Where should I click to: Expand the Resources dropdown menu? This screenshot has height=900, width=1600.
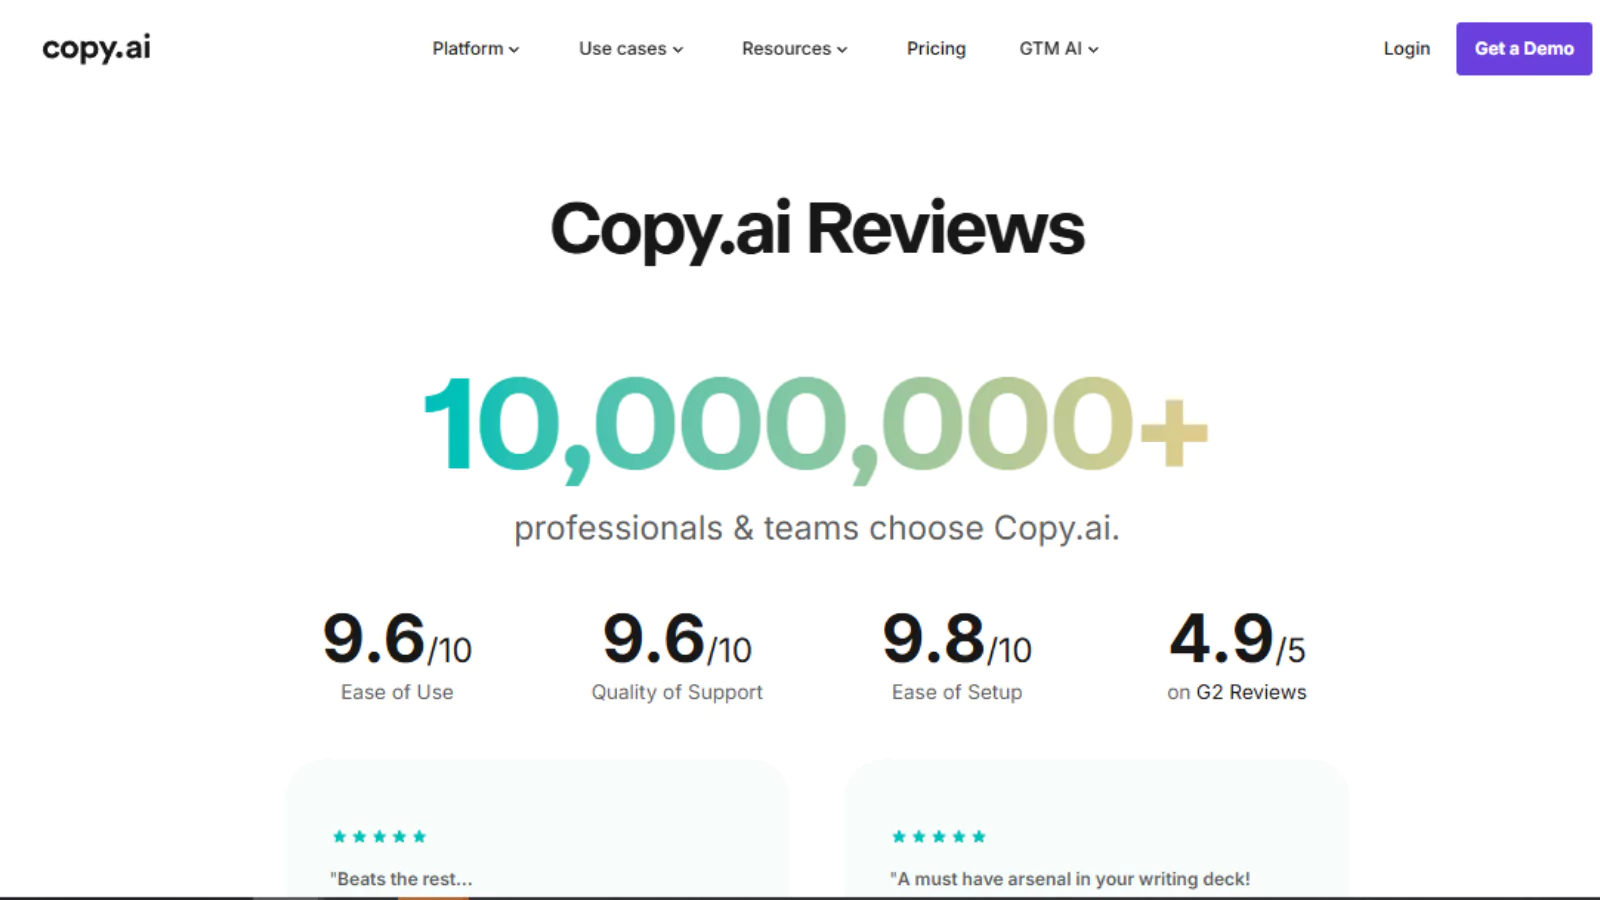786,48
